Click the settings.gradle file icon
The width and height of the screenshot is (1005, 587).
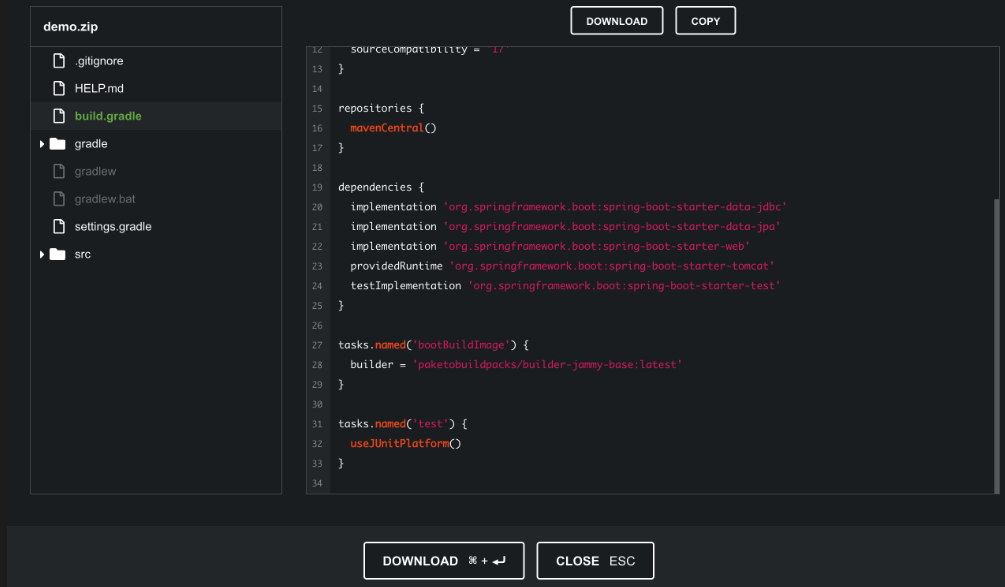(59, 226)
